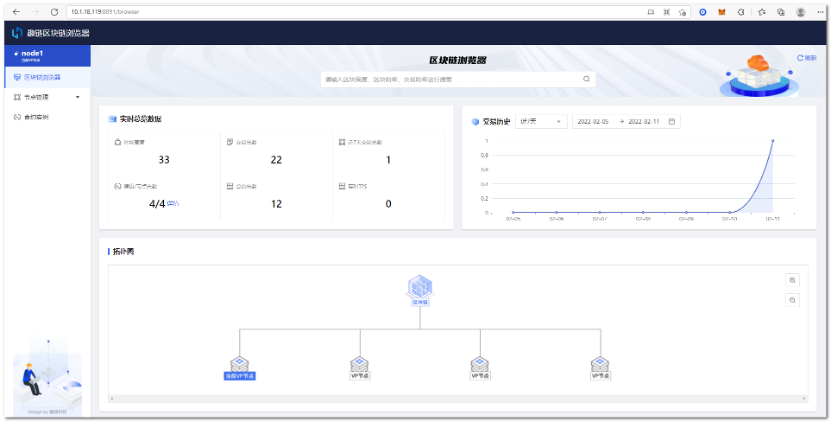This screenshot has height=422, width=832.
Task: Open the browser favorites list icon
Action: (x=762, y=12)
